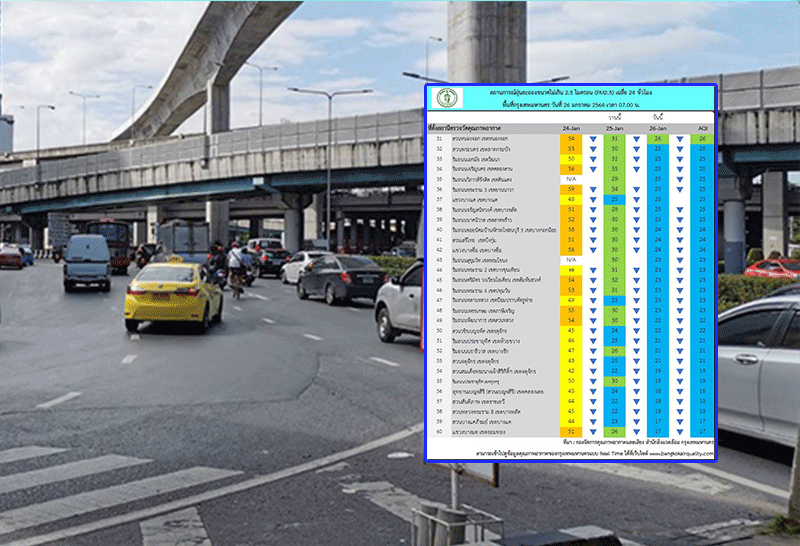Viewport: 800px width, 546px height.
Task: Select the 24-Jan column header
Action: pyautogui.click(x=570, y=128)
